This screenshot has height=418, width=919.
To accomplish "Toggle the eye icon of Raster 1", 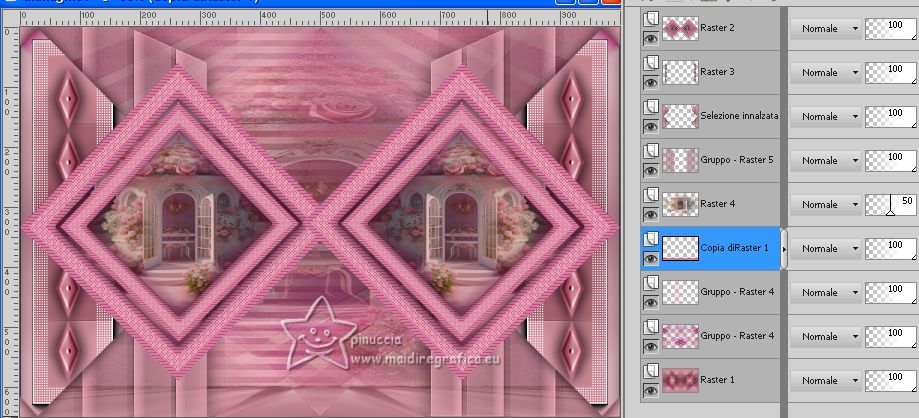I will point(651,390).
